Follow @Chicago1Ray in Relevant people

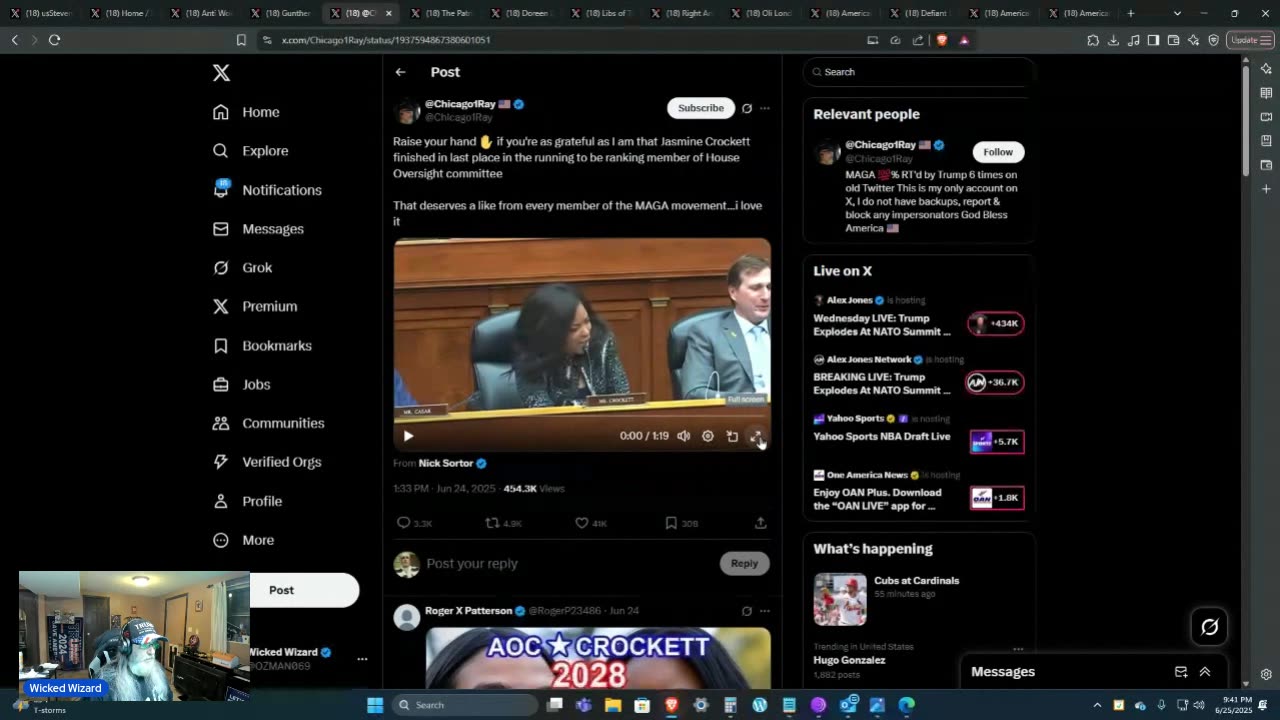point(998,152)
